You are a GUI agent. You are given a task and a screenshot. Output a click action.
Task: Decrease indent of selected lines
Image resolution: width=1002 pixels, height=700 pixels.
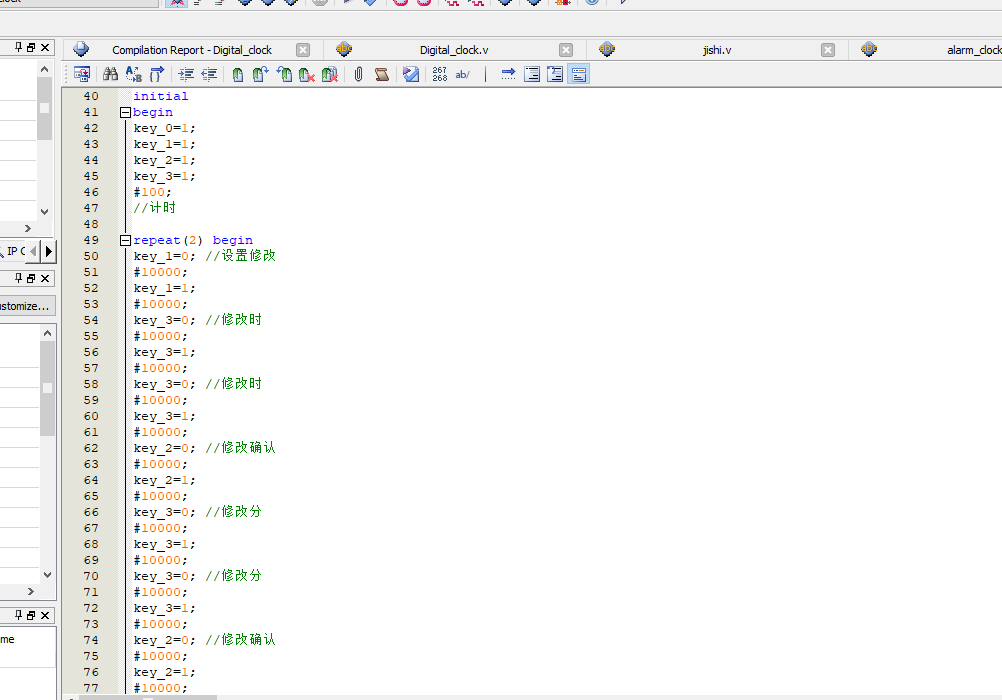coord(209,74)
